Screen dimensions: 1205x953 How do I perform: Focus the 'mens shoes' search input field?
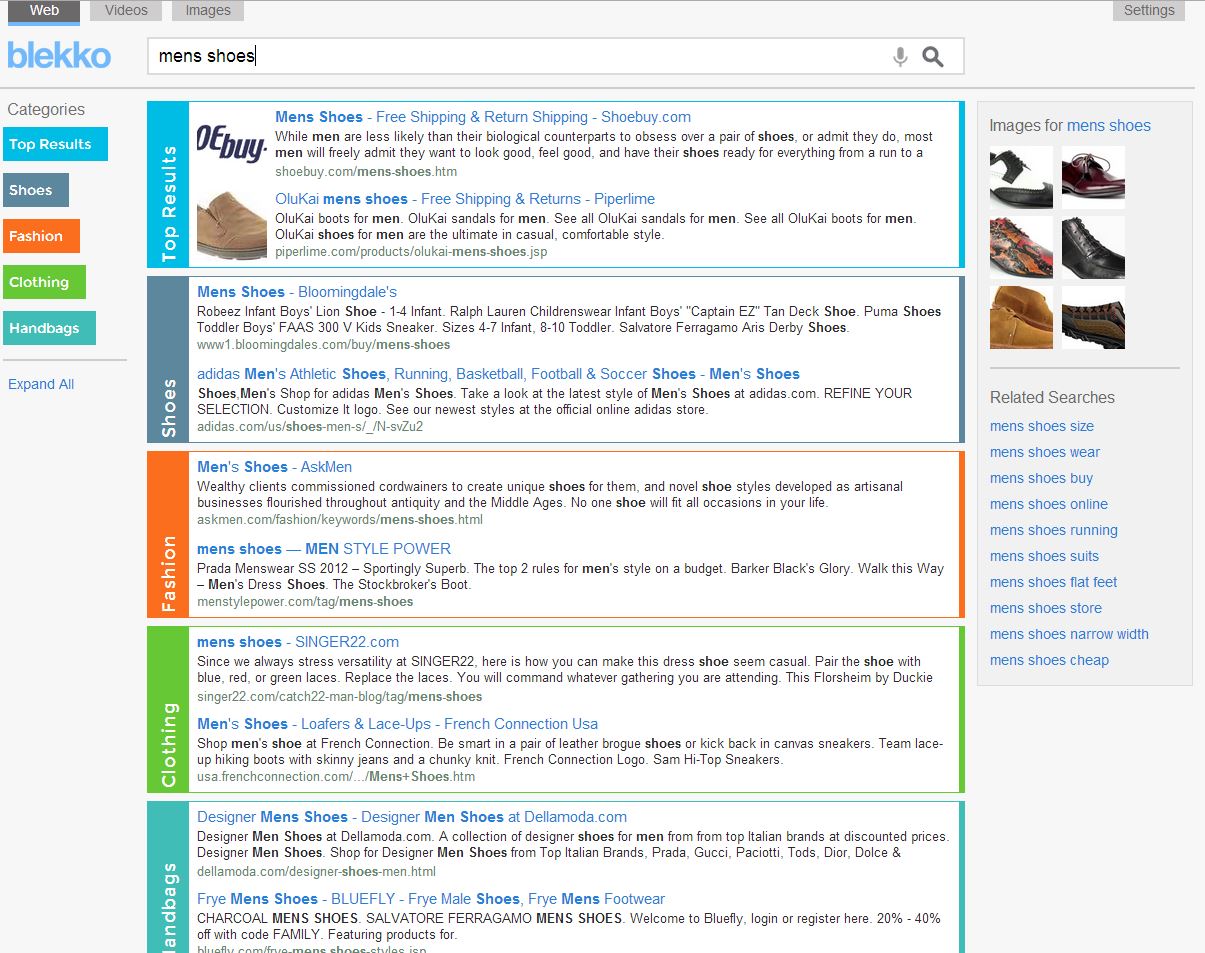coord(520,57)
